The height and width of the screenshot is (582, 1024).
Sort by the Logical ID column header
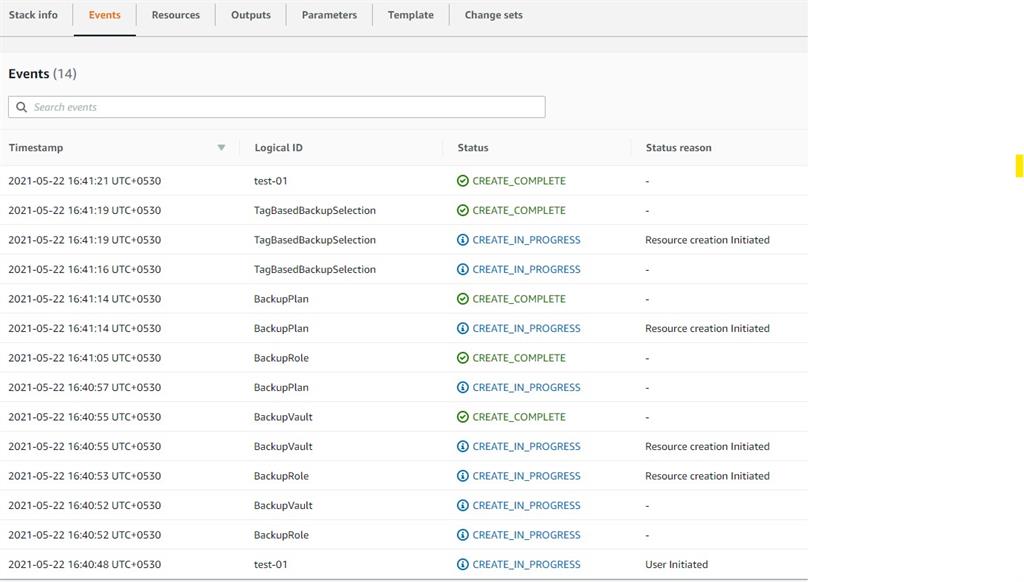tap(278, 148)
